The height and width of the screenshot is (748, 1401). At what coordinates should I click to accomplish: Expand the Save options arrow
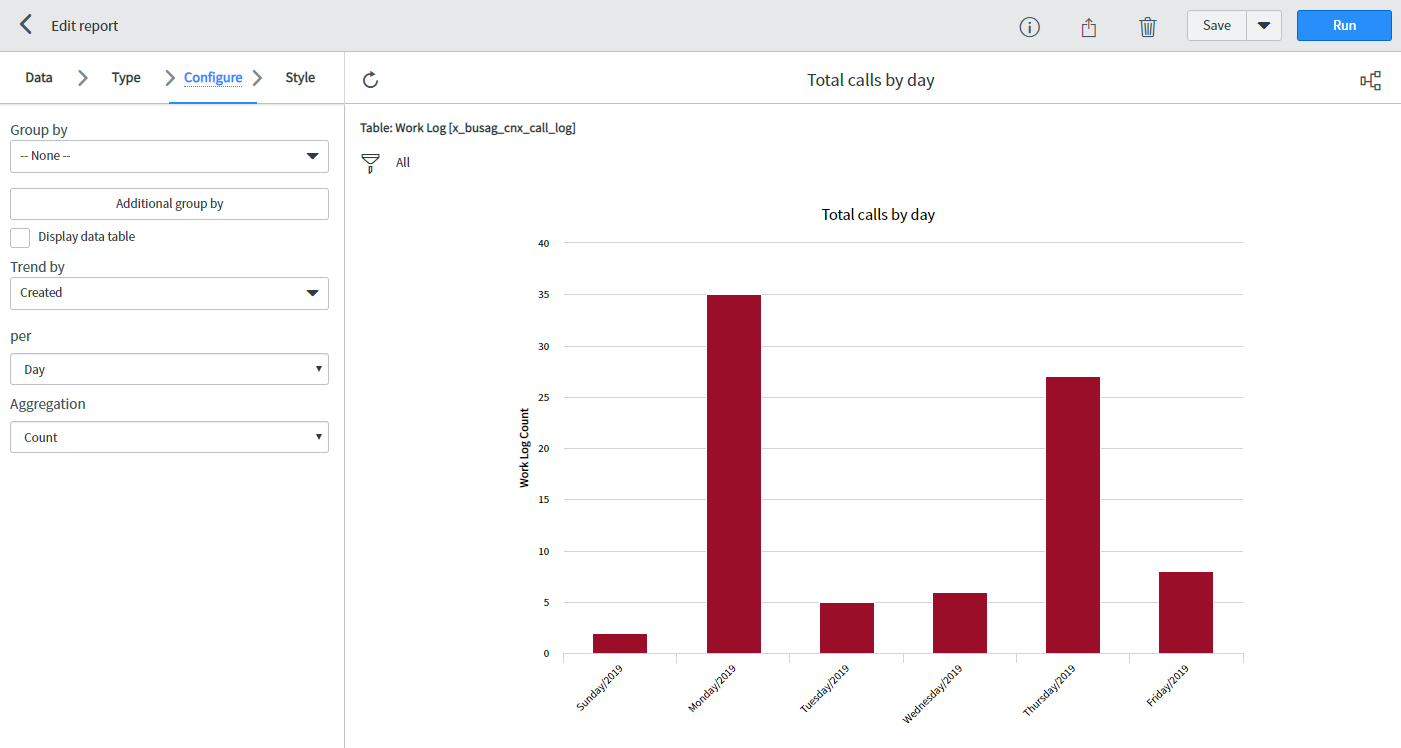[x=1264, y=26]
